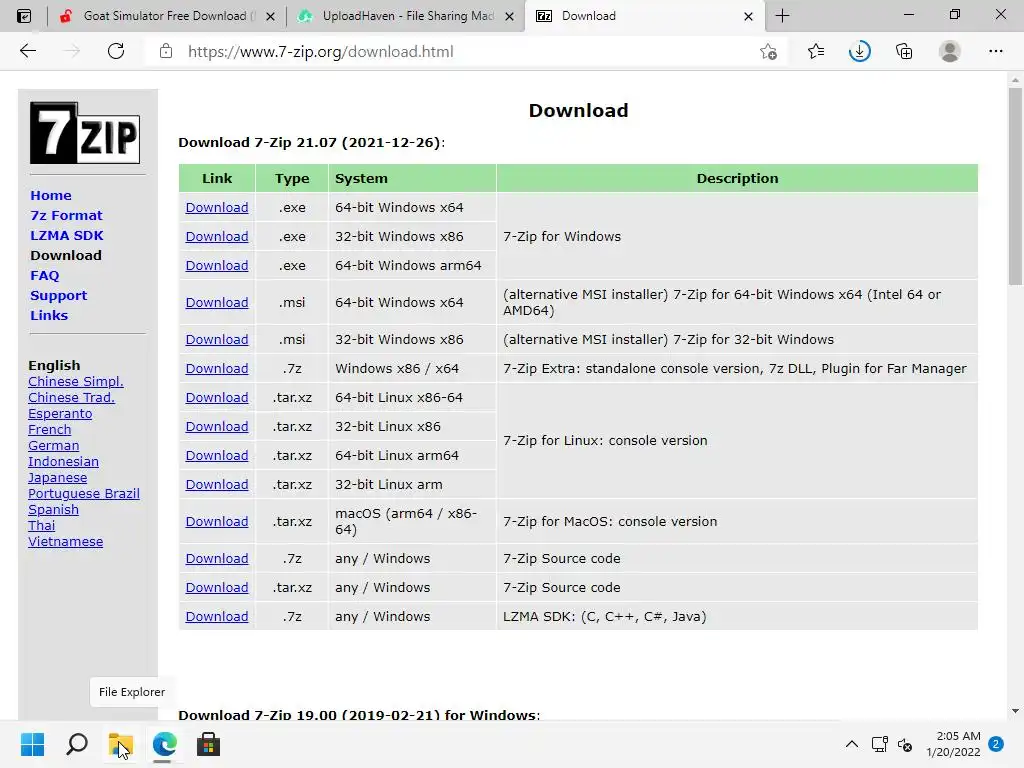Download .exe for 64-bit Windows x64
Viewport: 1024px width, 768px height.
(x=217, y=208)
